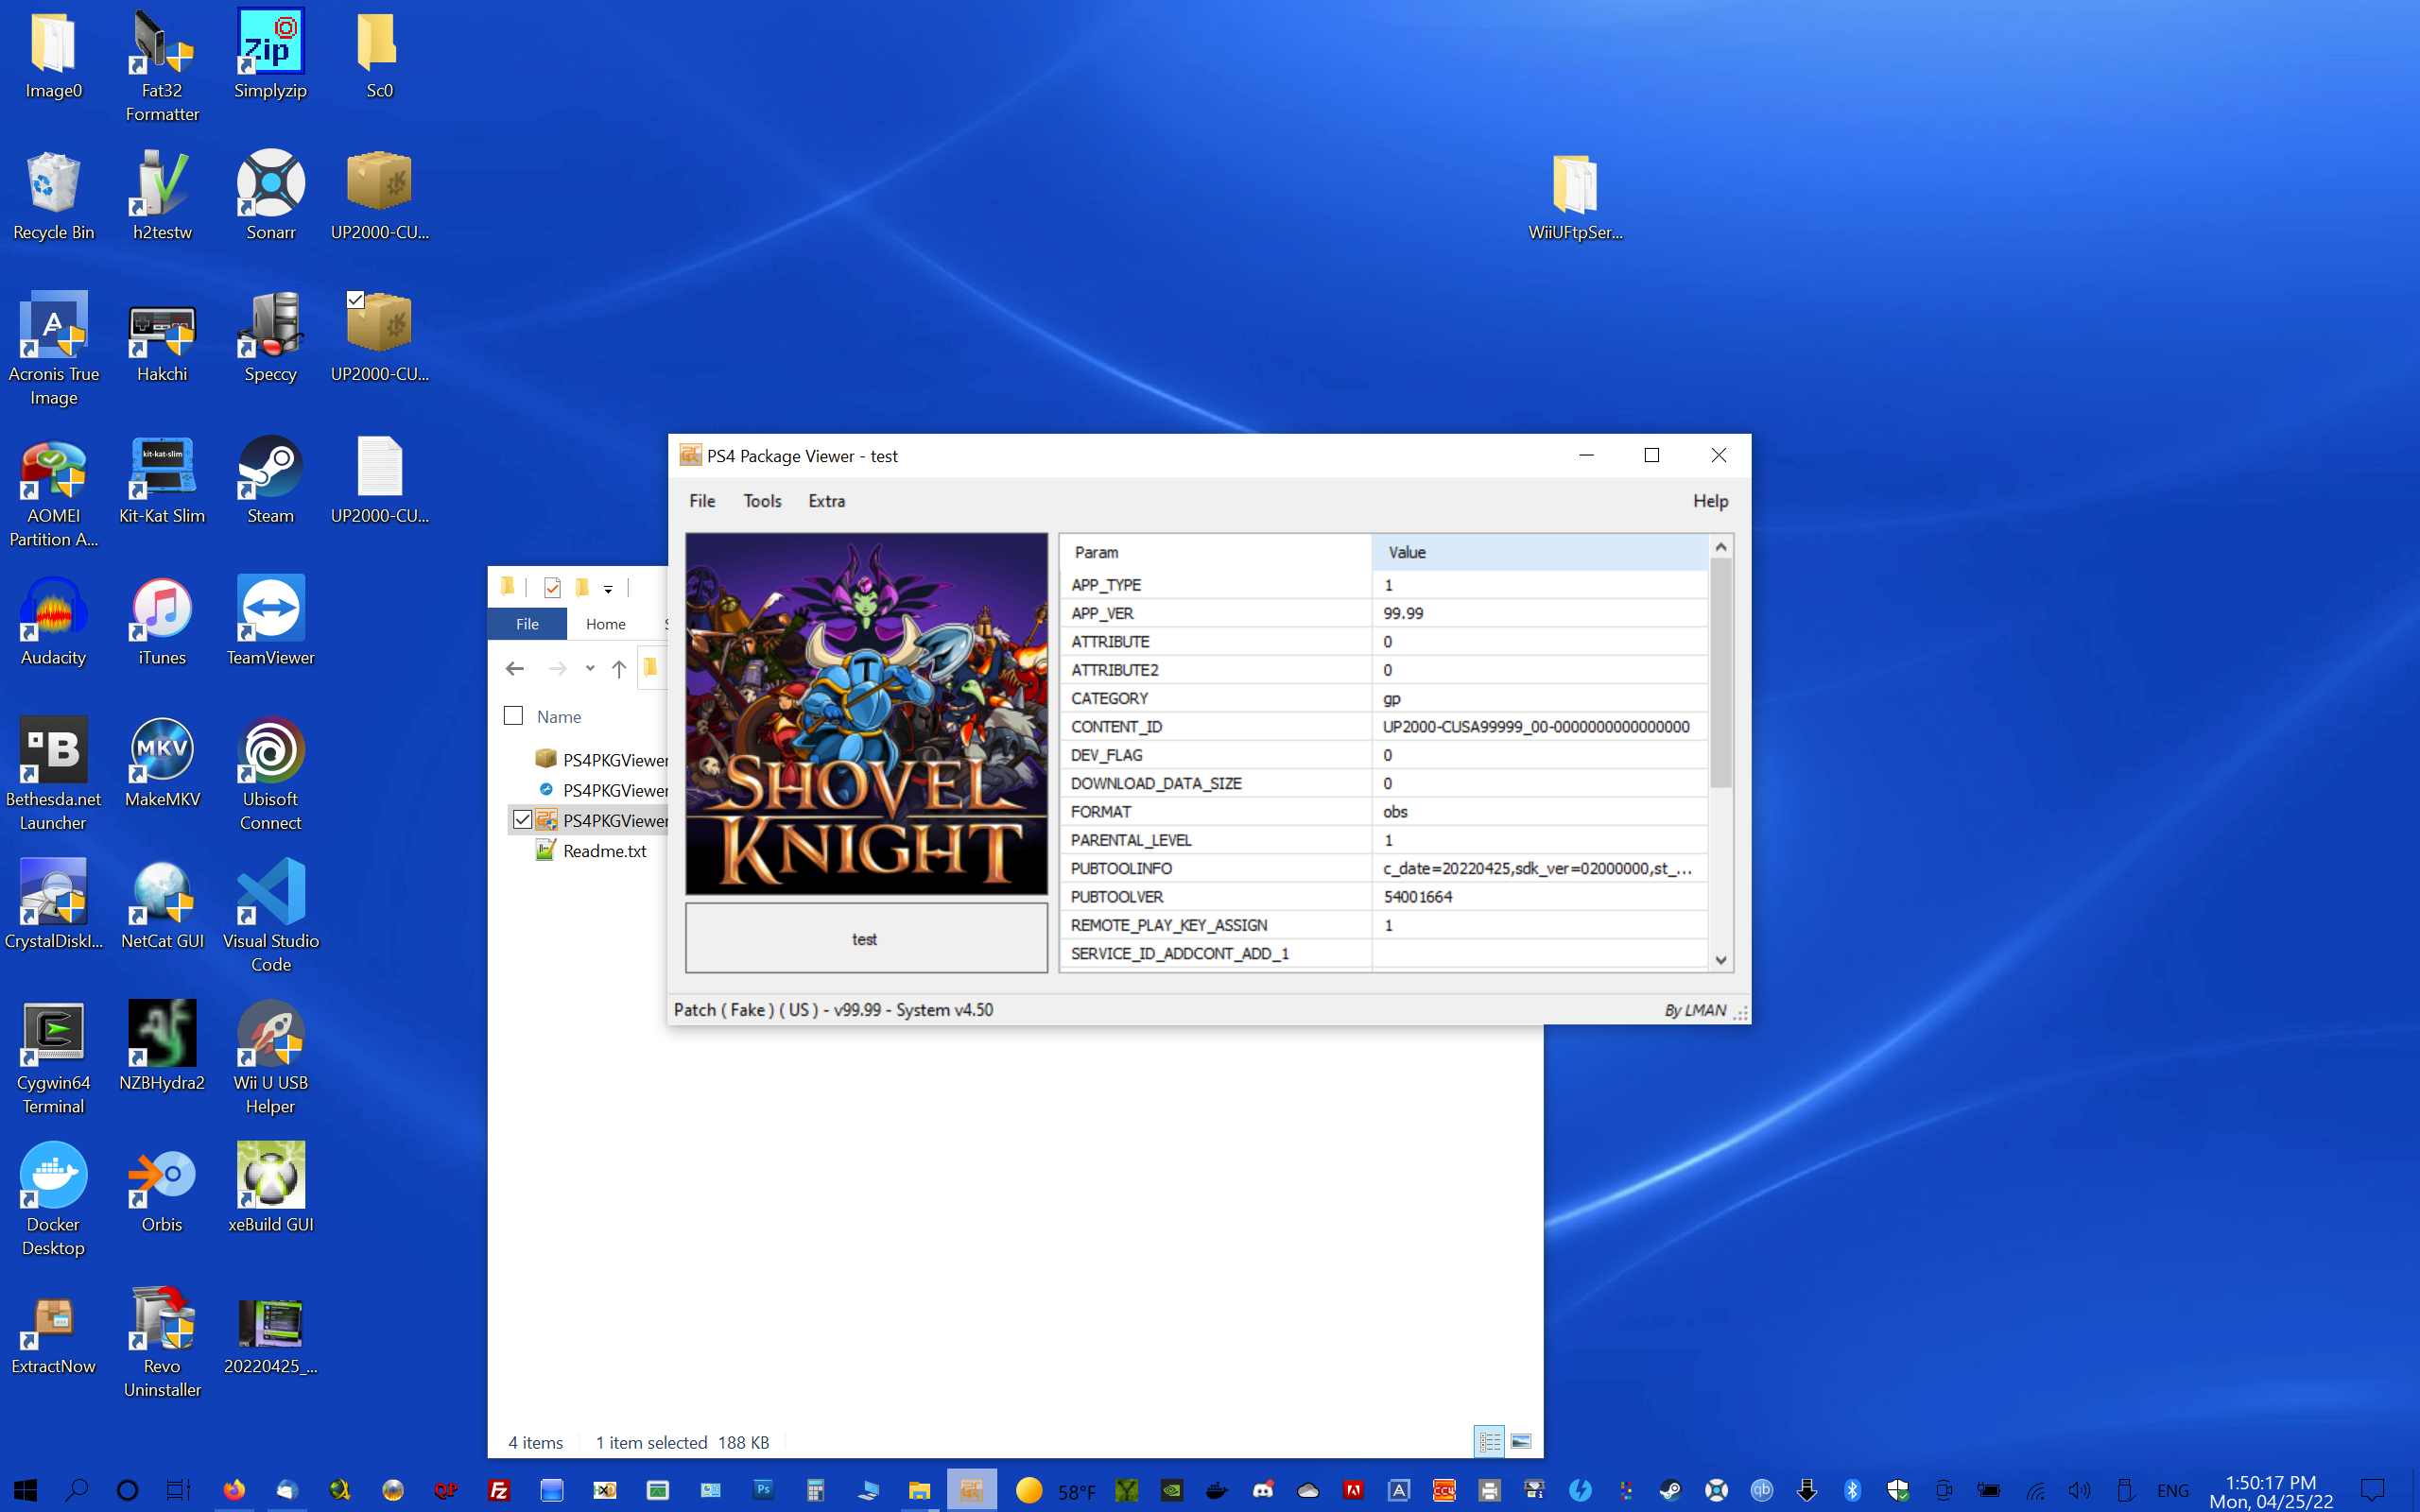Screen dimensions: 2420x1512
Task: Expand the recent locations dropdown in File Explorer
Action: tap(590, 668)
